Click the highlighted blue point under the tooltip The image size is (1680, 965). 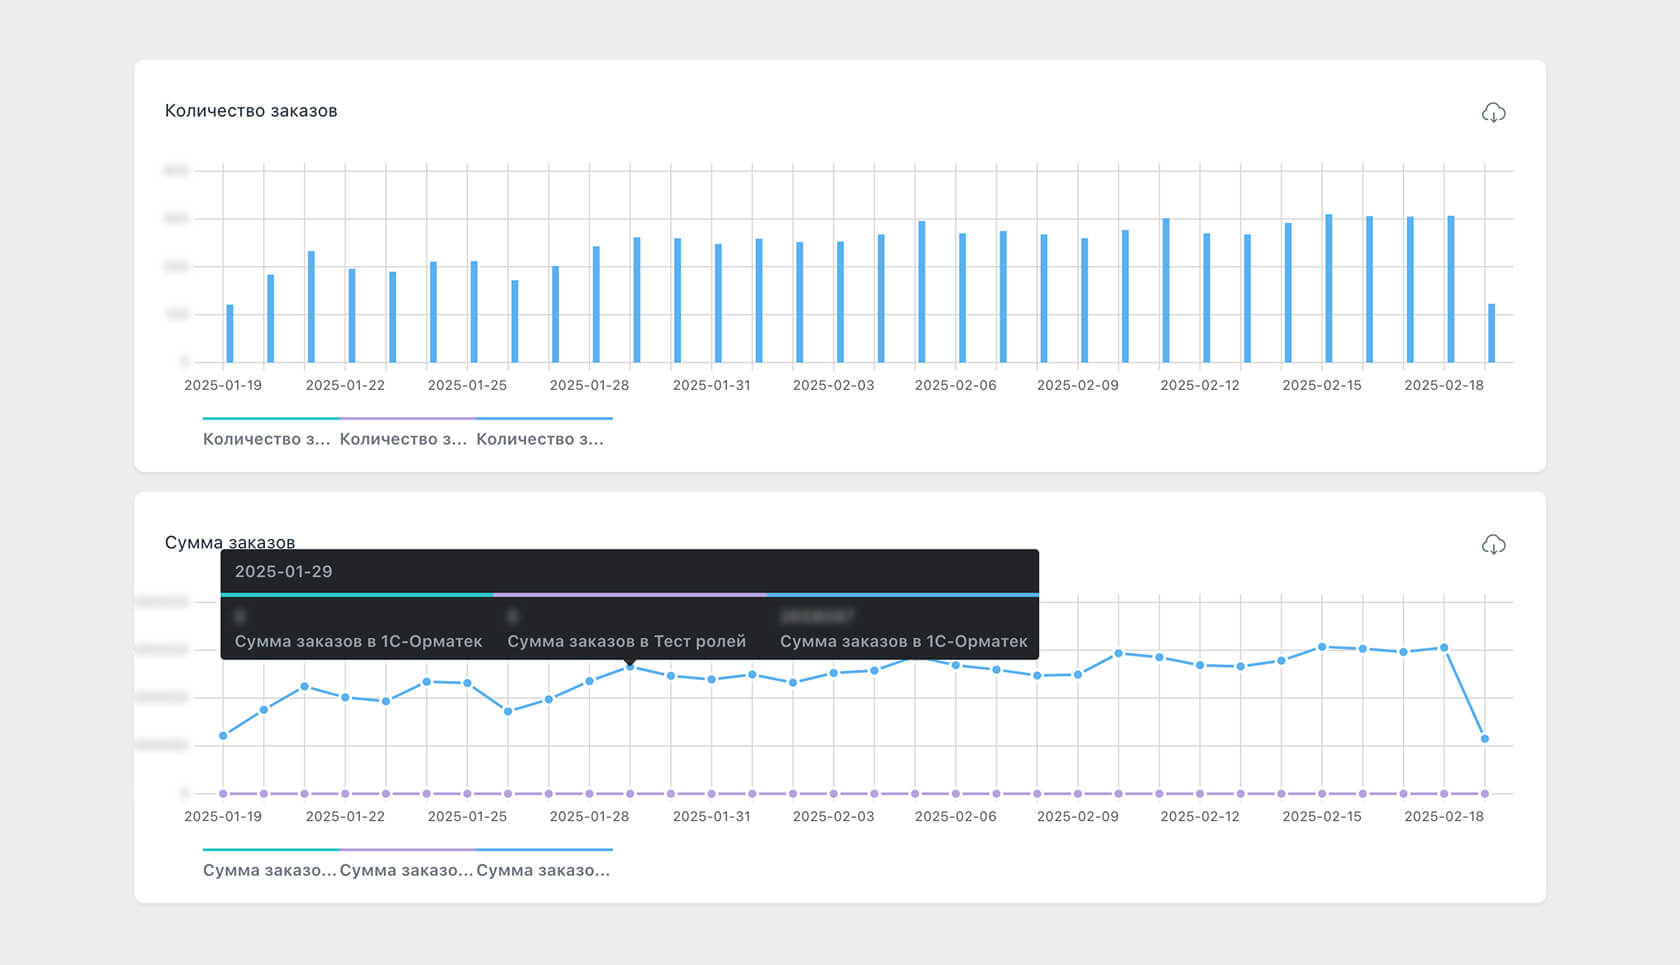630,667
